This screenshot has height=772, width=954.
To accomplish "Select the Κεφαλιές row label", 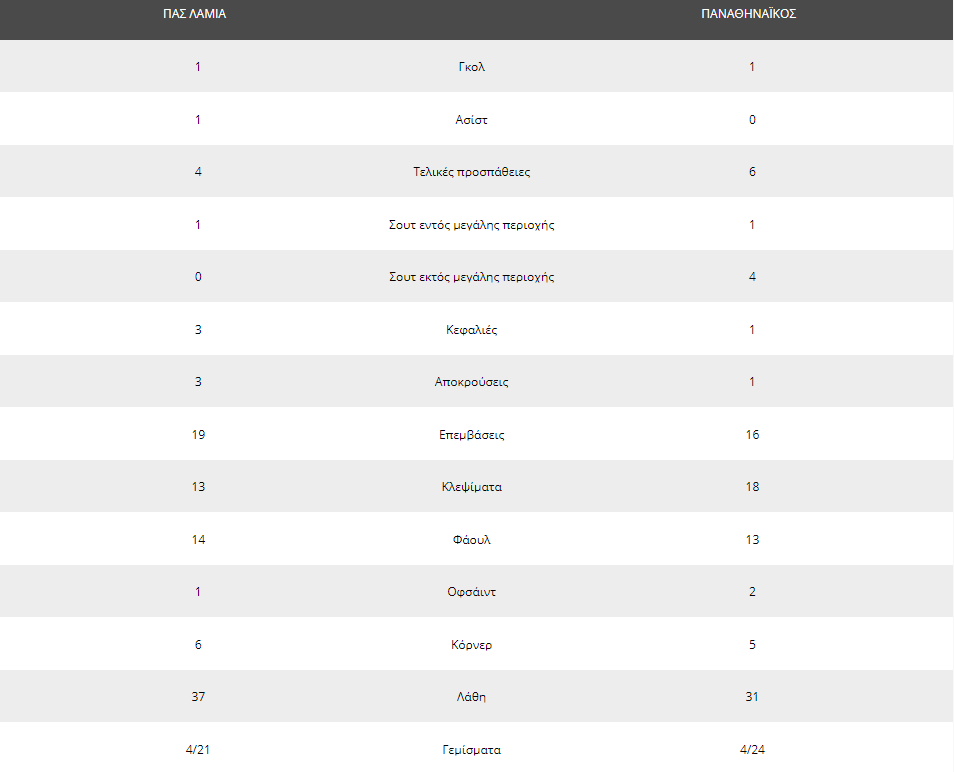I will [472, 330].
